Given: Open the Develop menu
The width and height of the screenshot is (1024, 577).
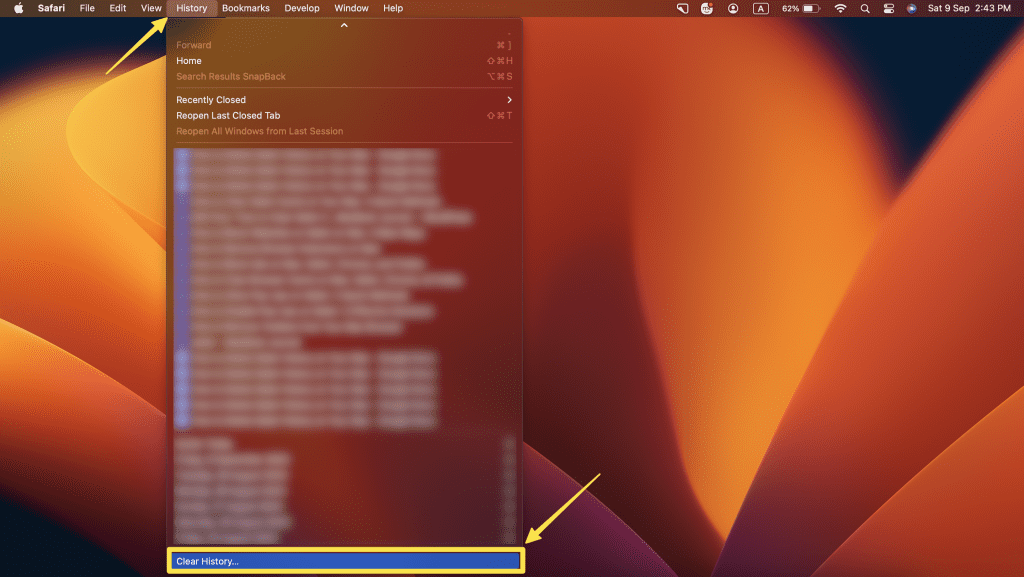Looking at the screenshot, I should pos(302,8).
